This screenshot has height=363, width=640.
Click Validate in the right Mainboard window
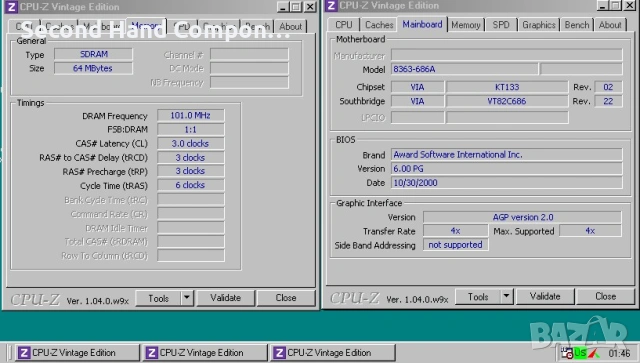point(545,296)
